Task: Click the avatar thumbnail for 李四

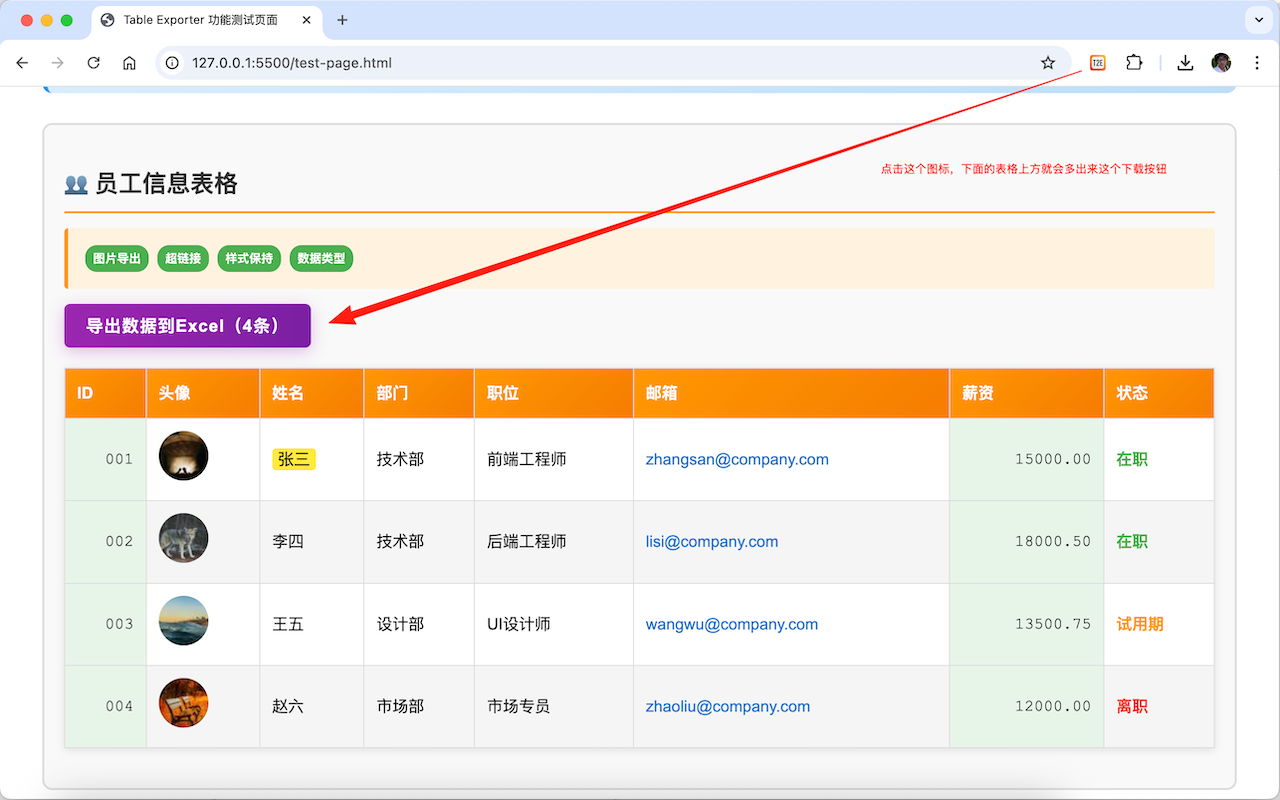Action: [x=183, y=539]
